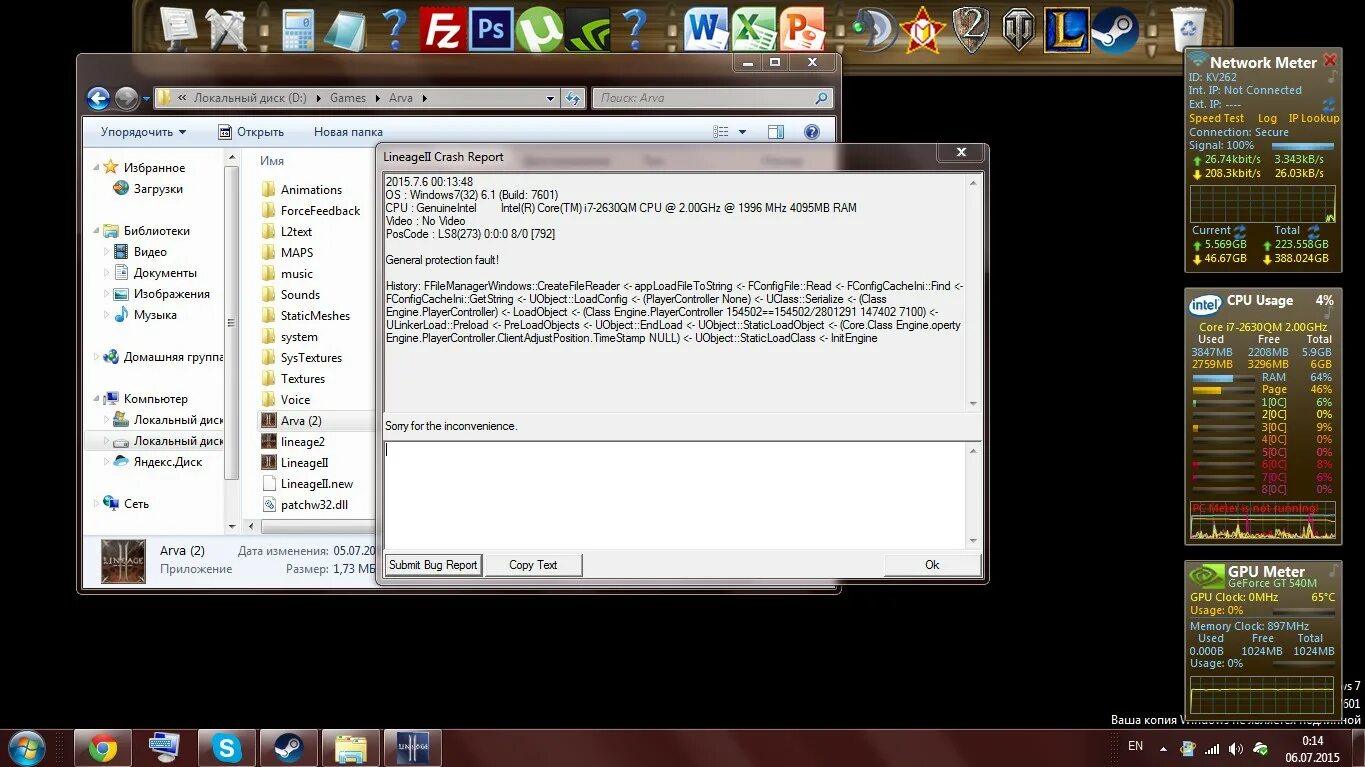Open the view options dropdown arrow

[x=742, y=132]
